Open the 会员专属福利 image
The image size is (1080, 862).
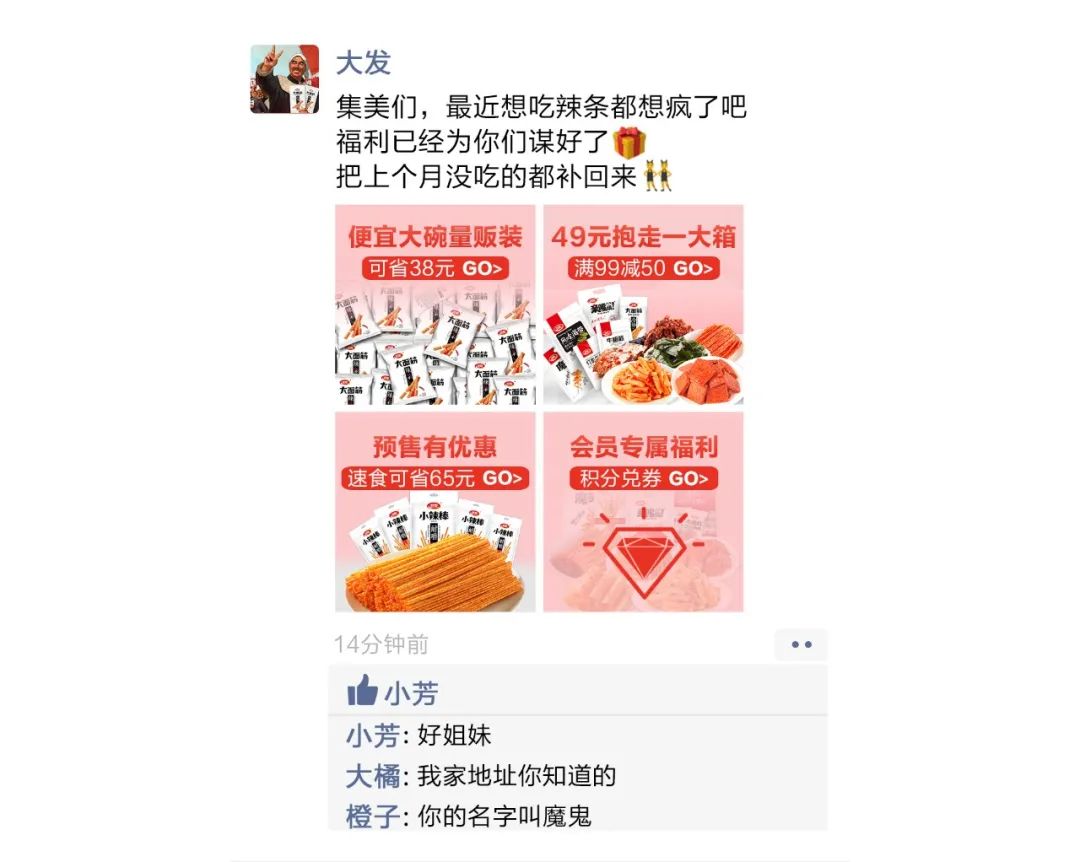click(x=643, y=512)
